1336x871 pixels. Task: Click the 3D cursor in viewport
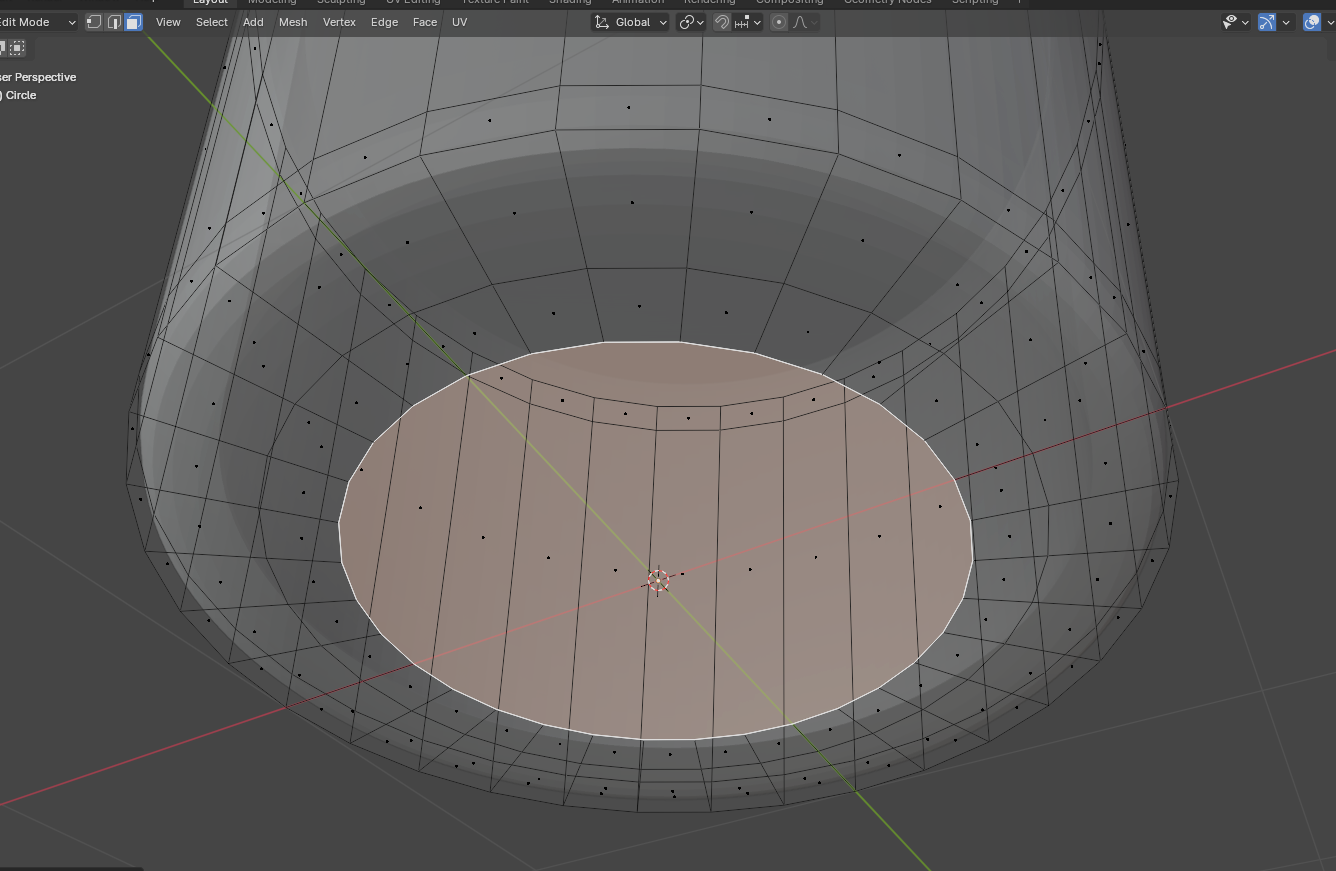(x=658, y=579)
